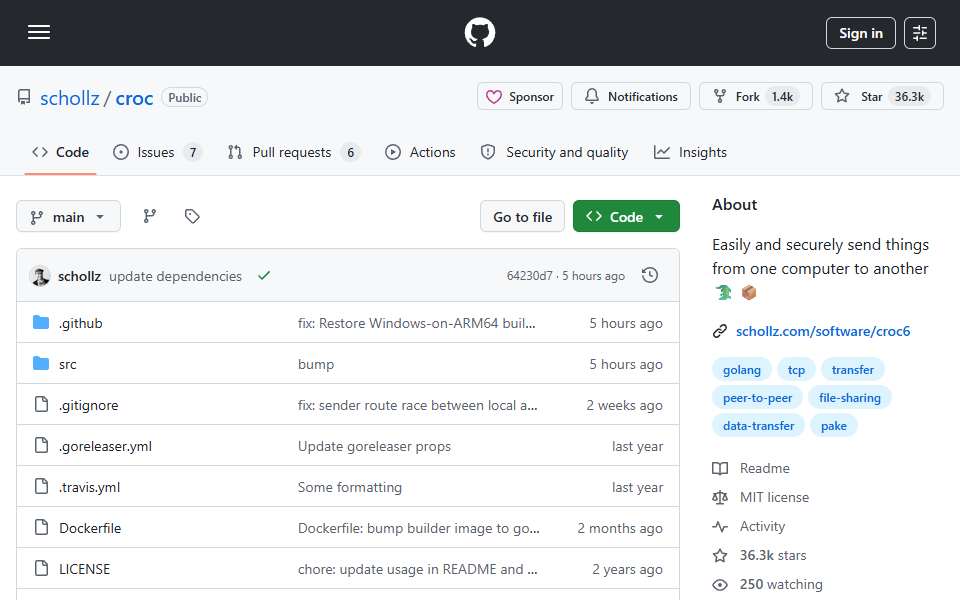Expand the main branch dropdown
Screen dimensions: 960x600
69,217
